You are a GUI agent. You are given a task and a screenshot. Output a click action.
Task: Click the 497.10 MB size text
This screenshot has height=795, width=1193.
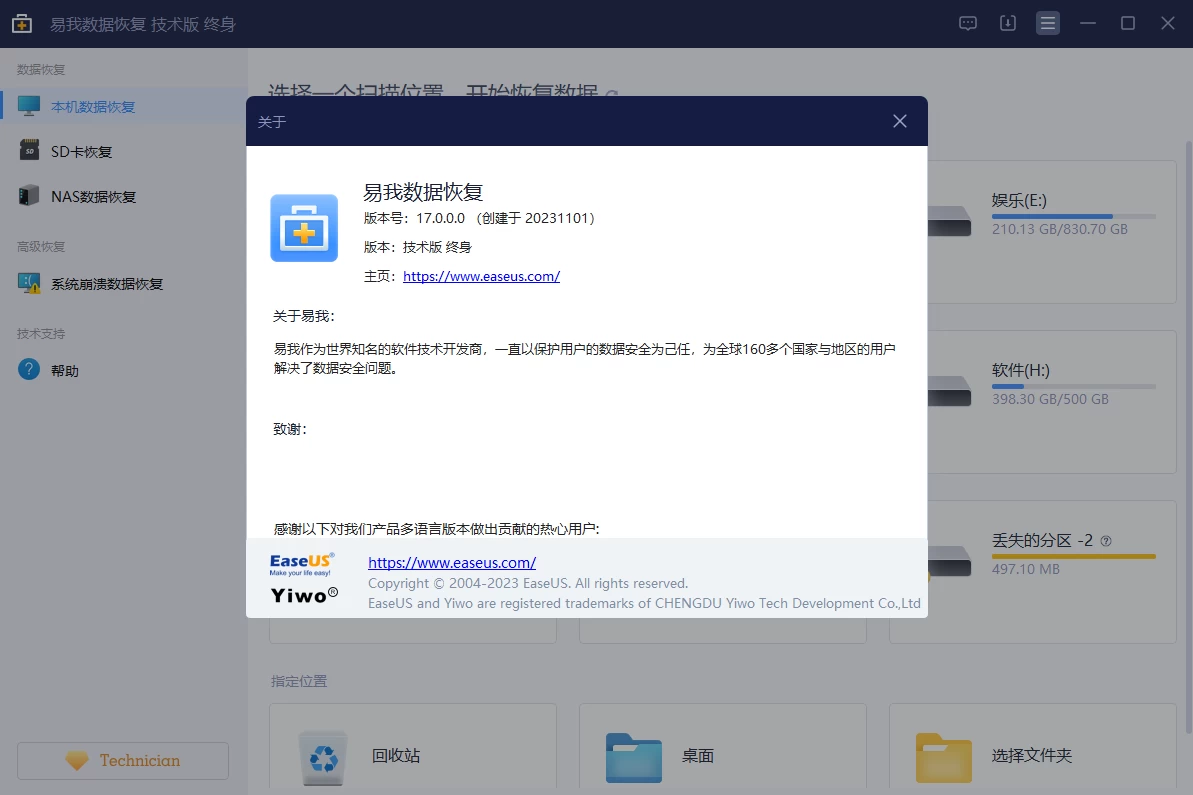[1026, 569]
